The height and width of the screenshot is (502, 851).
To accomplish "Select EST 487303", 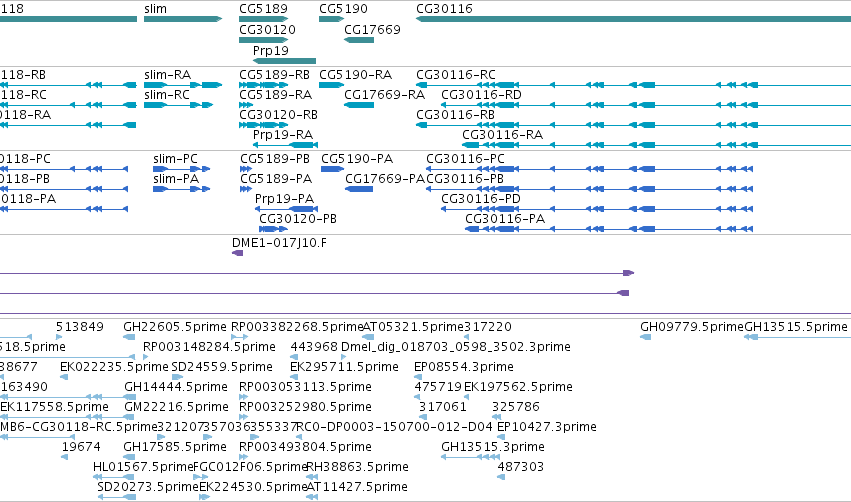I will click(x=520, y=467).
